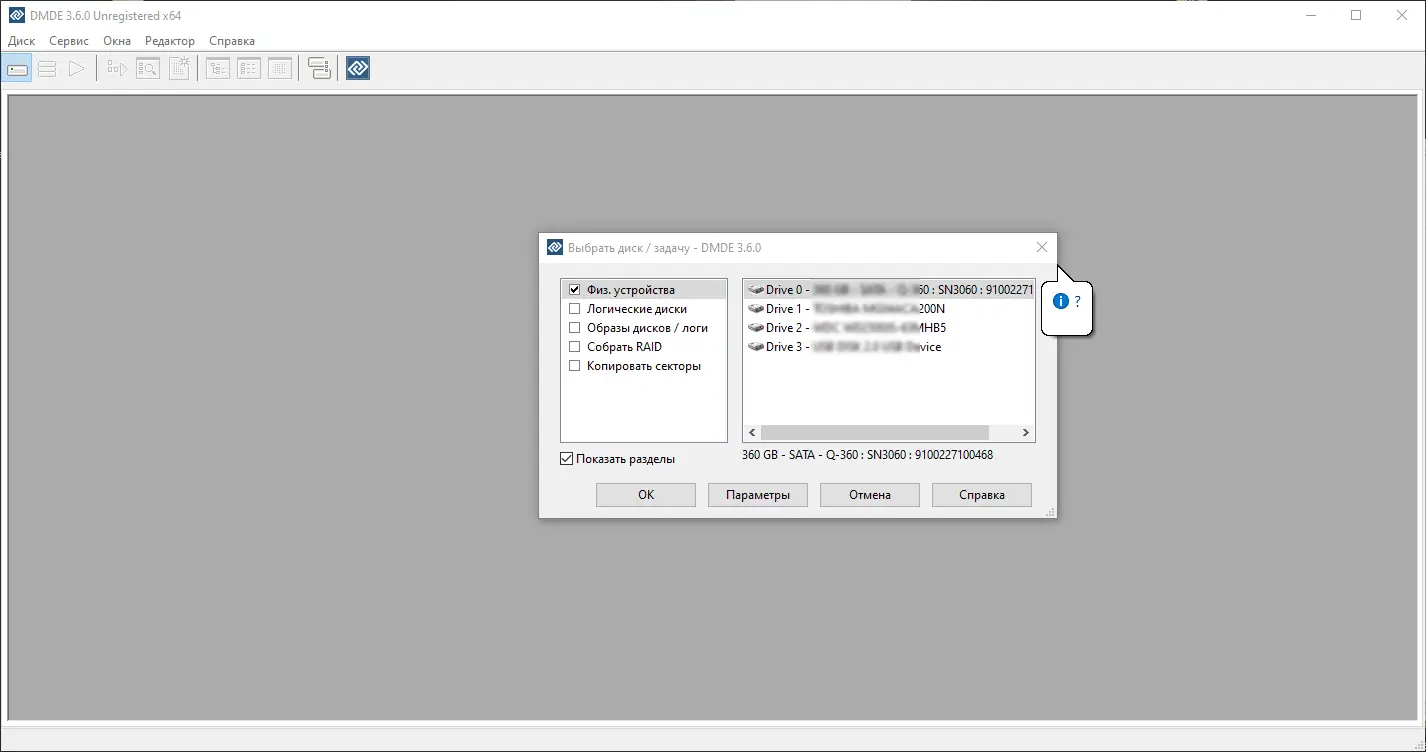This screenshot has width=1426, height=752.
Task: Open the Справка menu in menu bar
Action: pos(232,41)
